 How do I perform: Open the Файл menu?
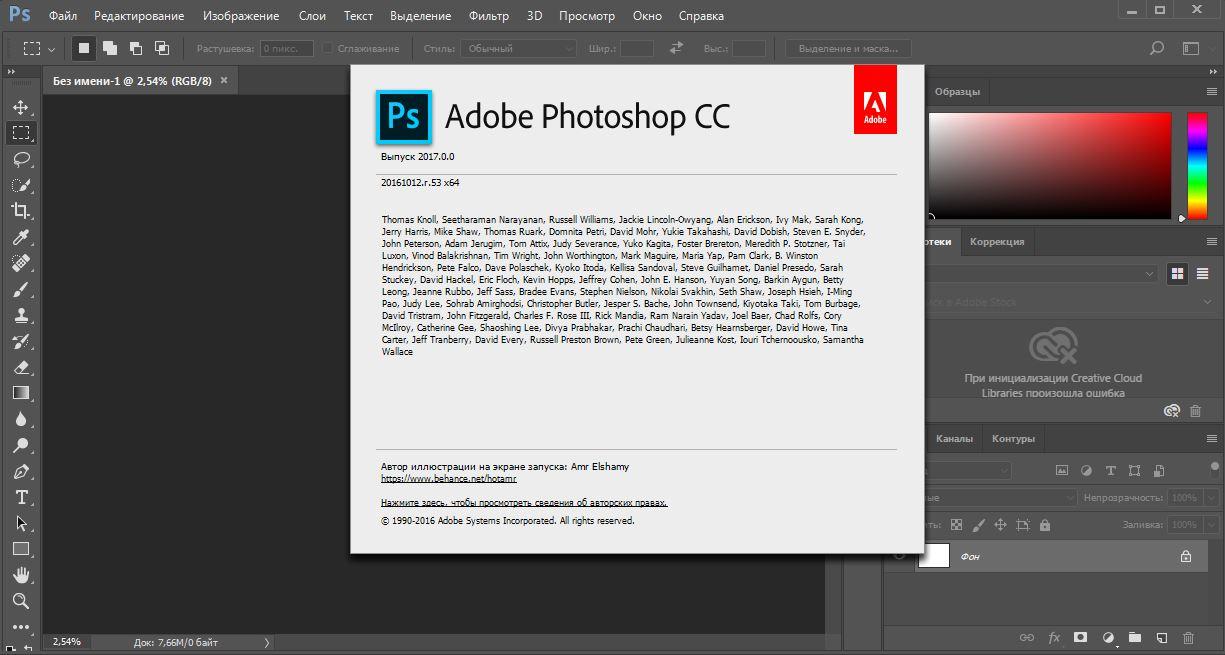(62, 16)
